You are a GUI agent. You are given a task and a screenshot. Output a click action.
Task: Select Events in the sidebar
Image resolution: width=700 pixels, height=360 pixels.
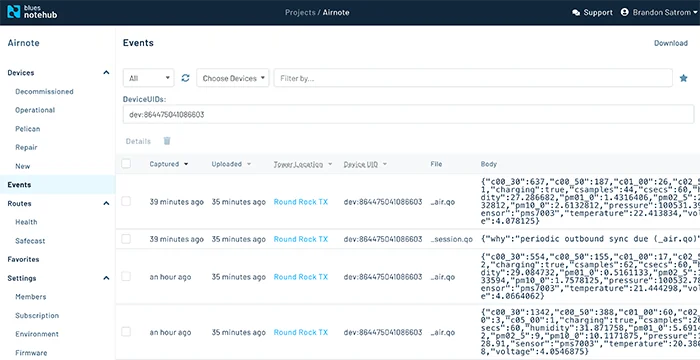click(58, 184)
